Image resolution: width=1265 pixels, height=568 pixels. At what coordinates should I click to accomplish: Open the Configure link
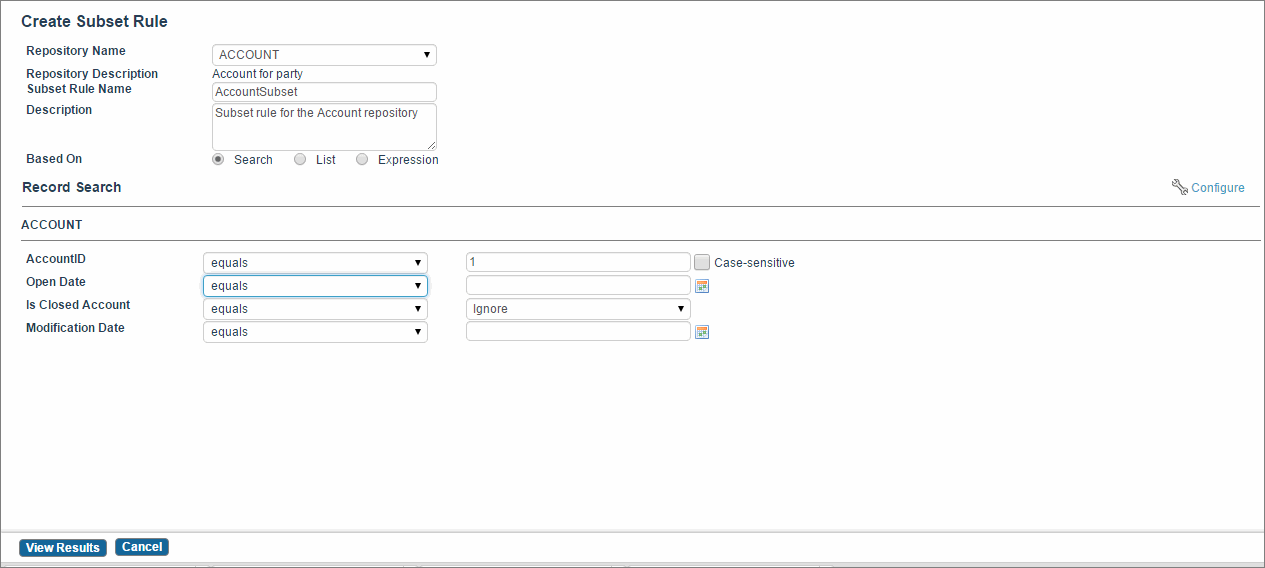[1218, 188]
